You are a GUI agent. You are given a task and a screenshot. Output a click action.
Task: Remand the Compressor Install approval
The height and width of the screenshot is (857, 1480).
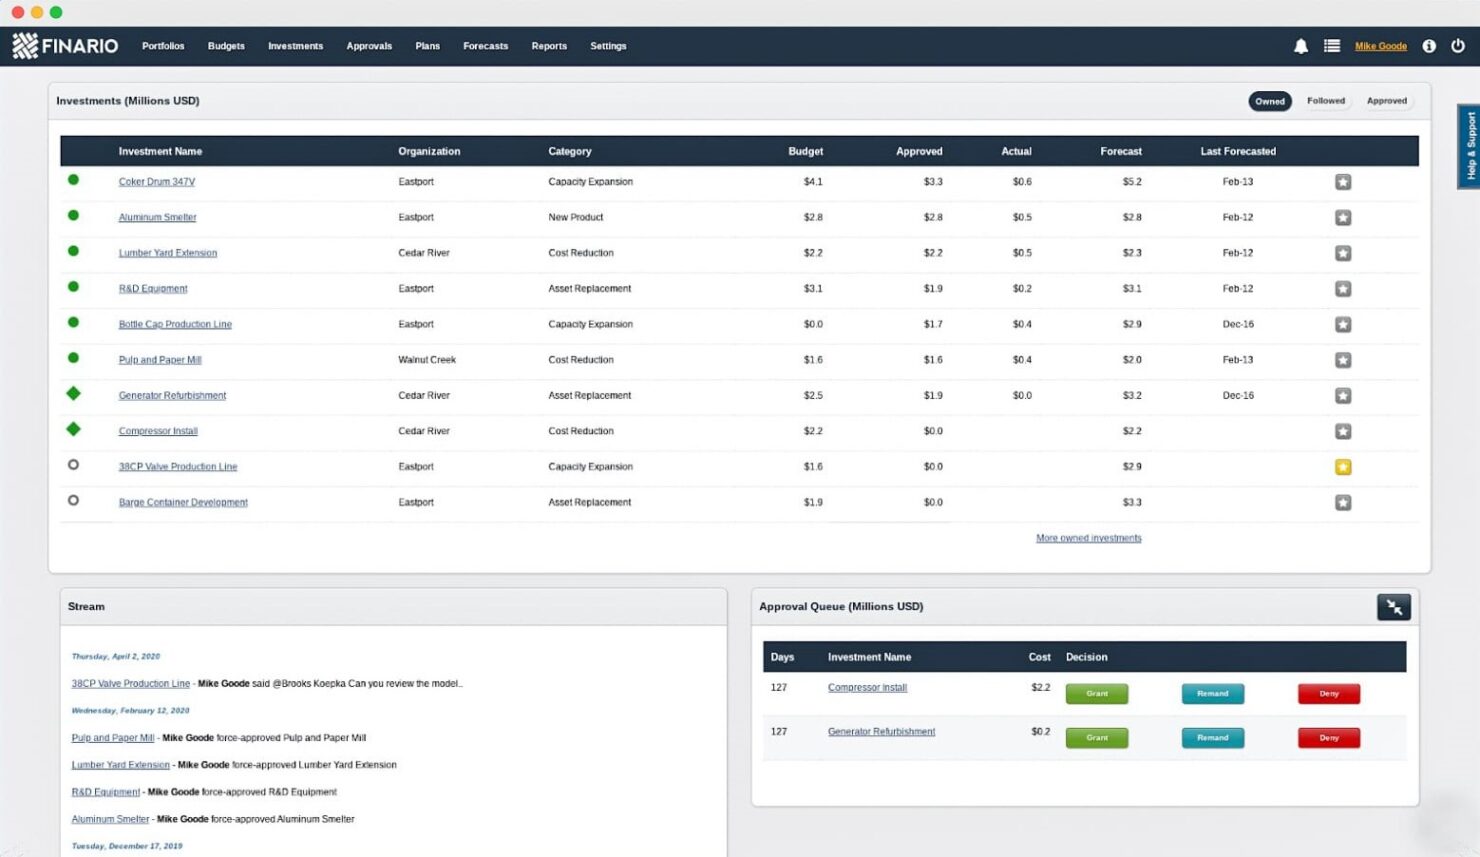pos(1213,693)
